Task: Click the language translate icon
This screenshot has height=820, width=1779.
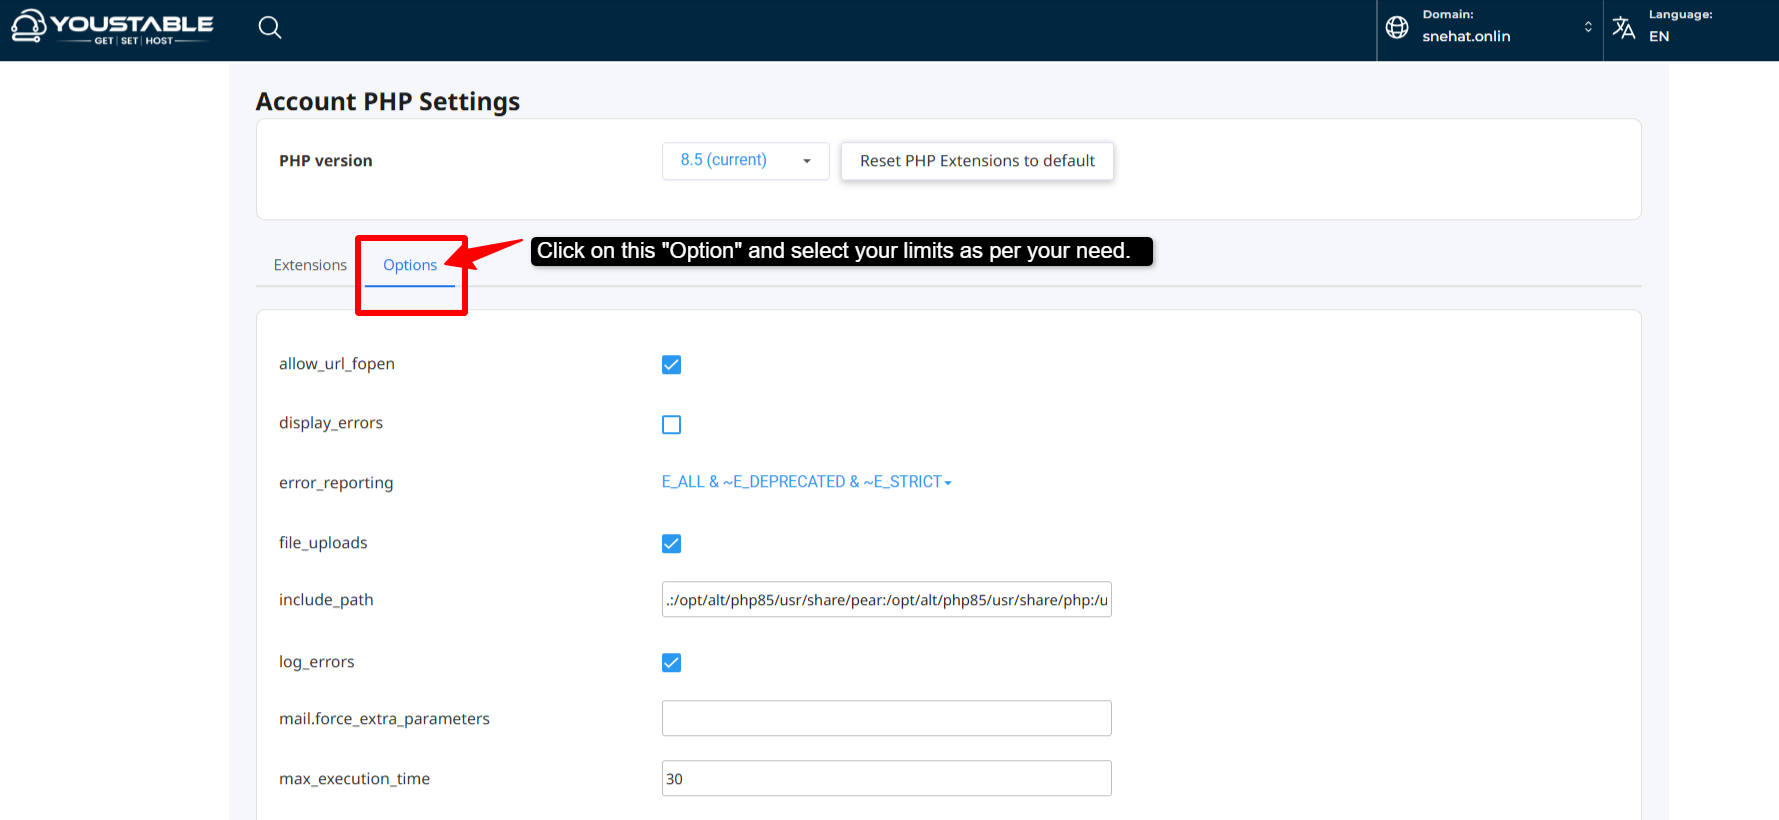Action: click(x=1624, y=27)
